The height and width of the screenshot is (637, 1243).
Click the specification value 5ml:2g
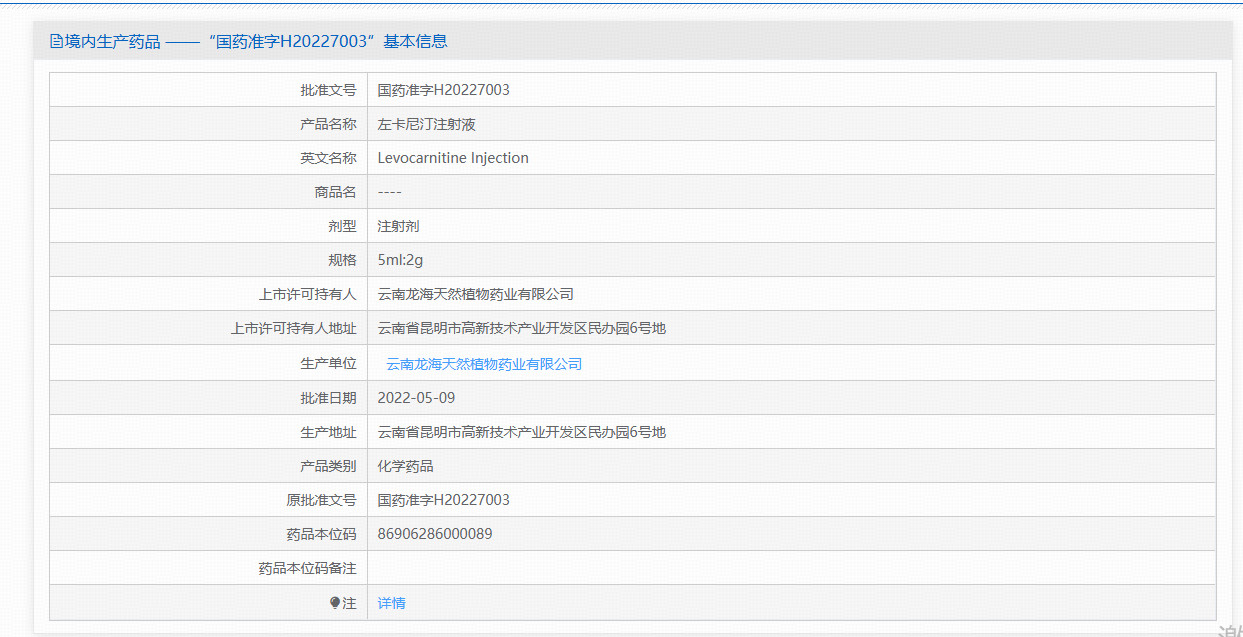coord(400,260)
